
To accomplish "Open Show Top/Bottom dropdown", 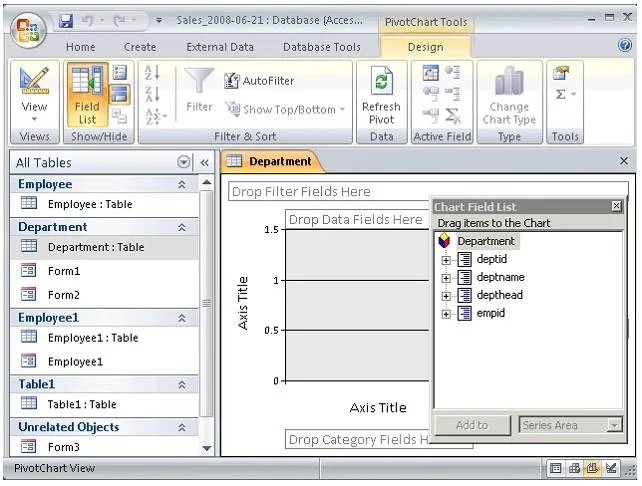I will coord(285,109).
